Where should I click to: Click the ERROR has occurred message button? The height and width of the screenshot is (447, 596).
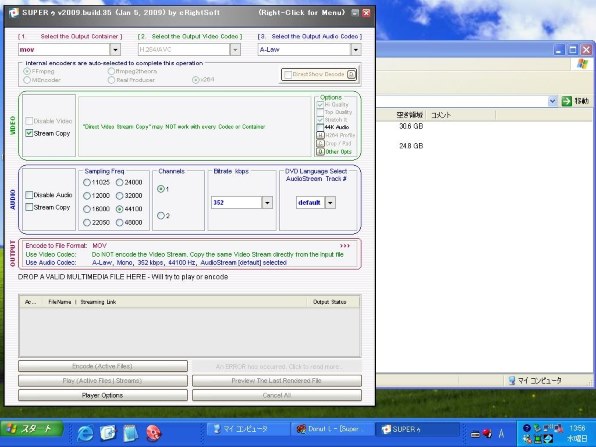pos(277,366)
